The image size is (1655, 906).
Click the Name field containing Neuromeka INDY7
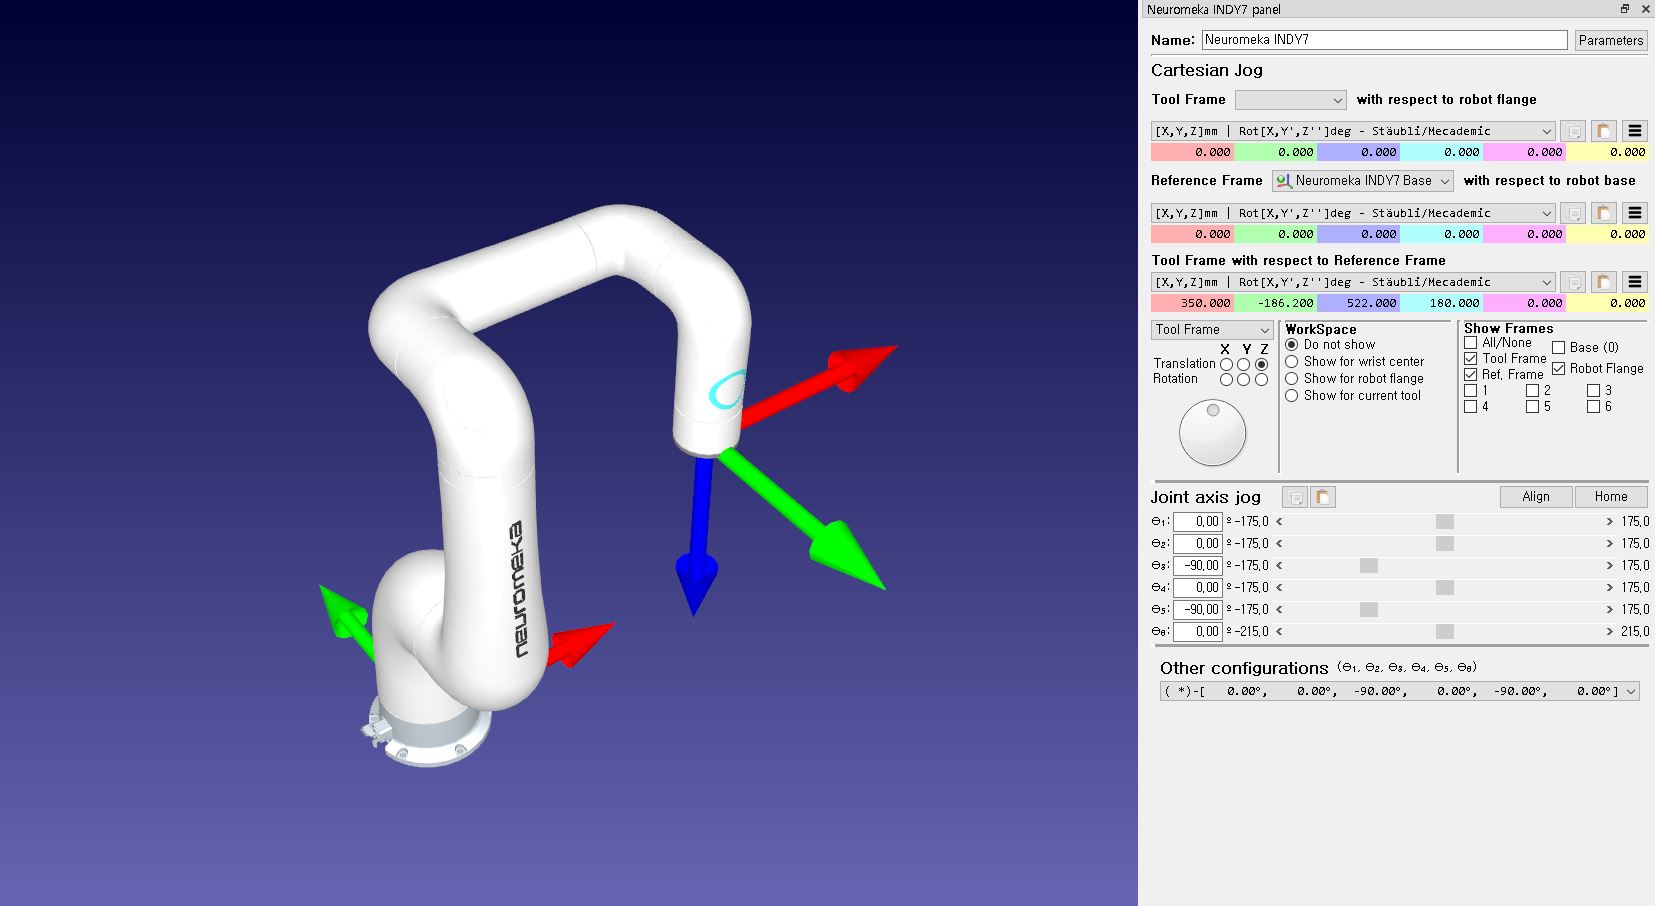coord(1385,40)
